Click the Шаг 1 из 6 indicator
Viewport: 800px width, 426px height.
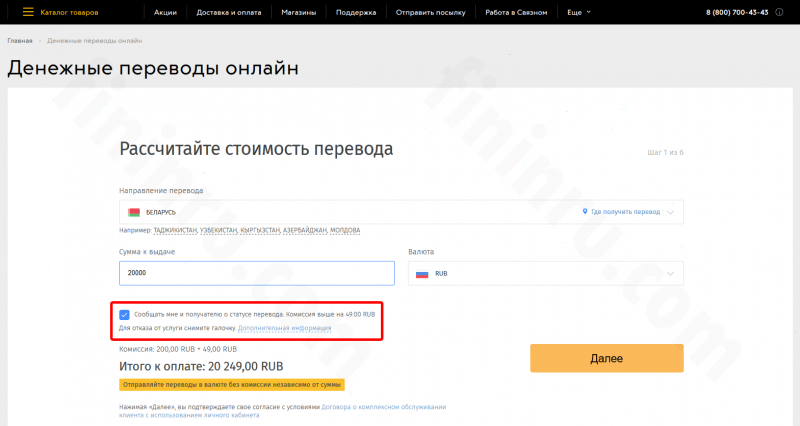point(665,153)
